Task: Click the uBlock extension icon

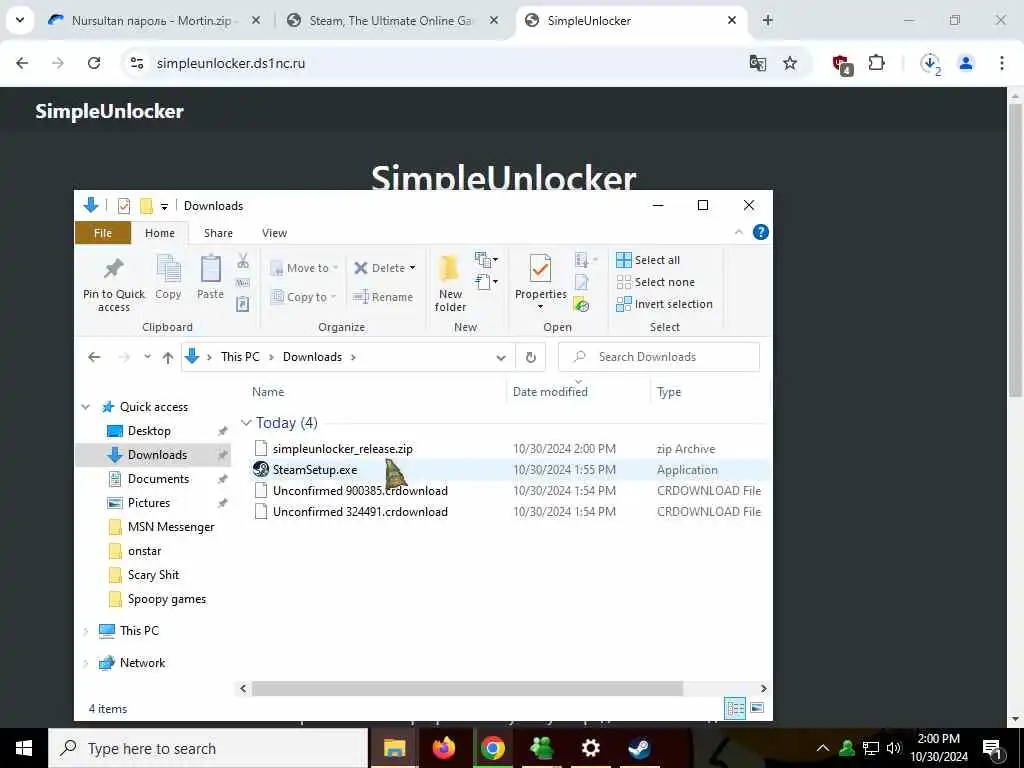Action: click(842, 65)
